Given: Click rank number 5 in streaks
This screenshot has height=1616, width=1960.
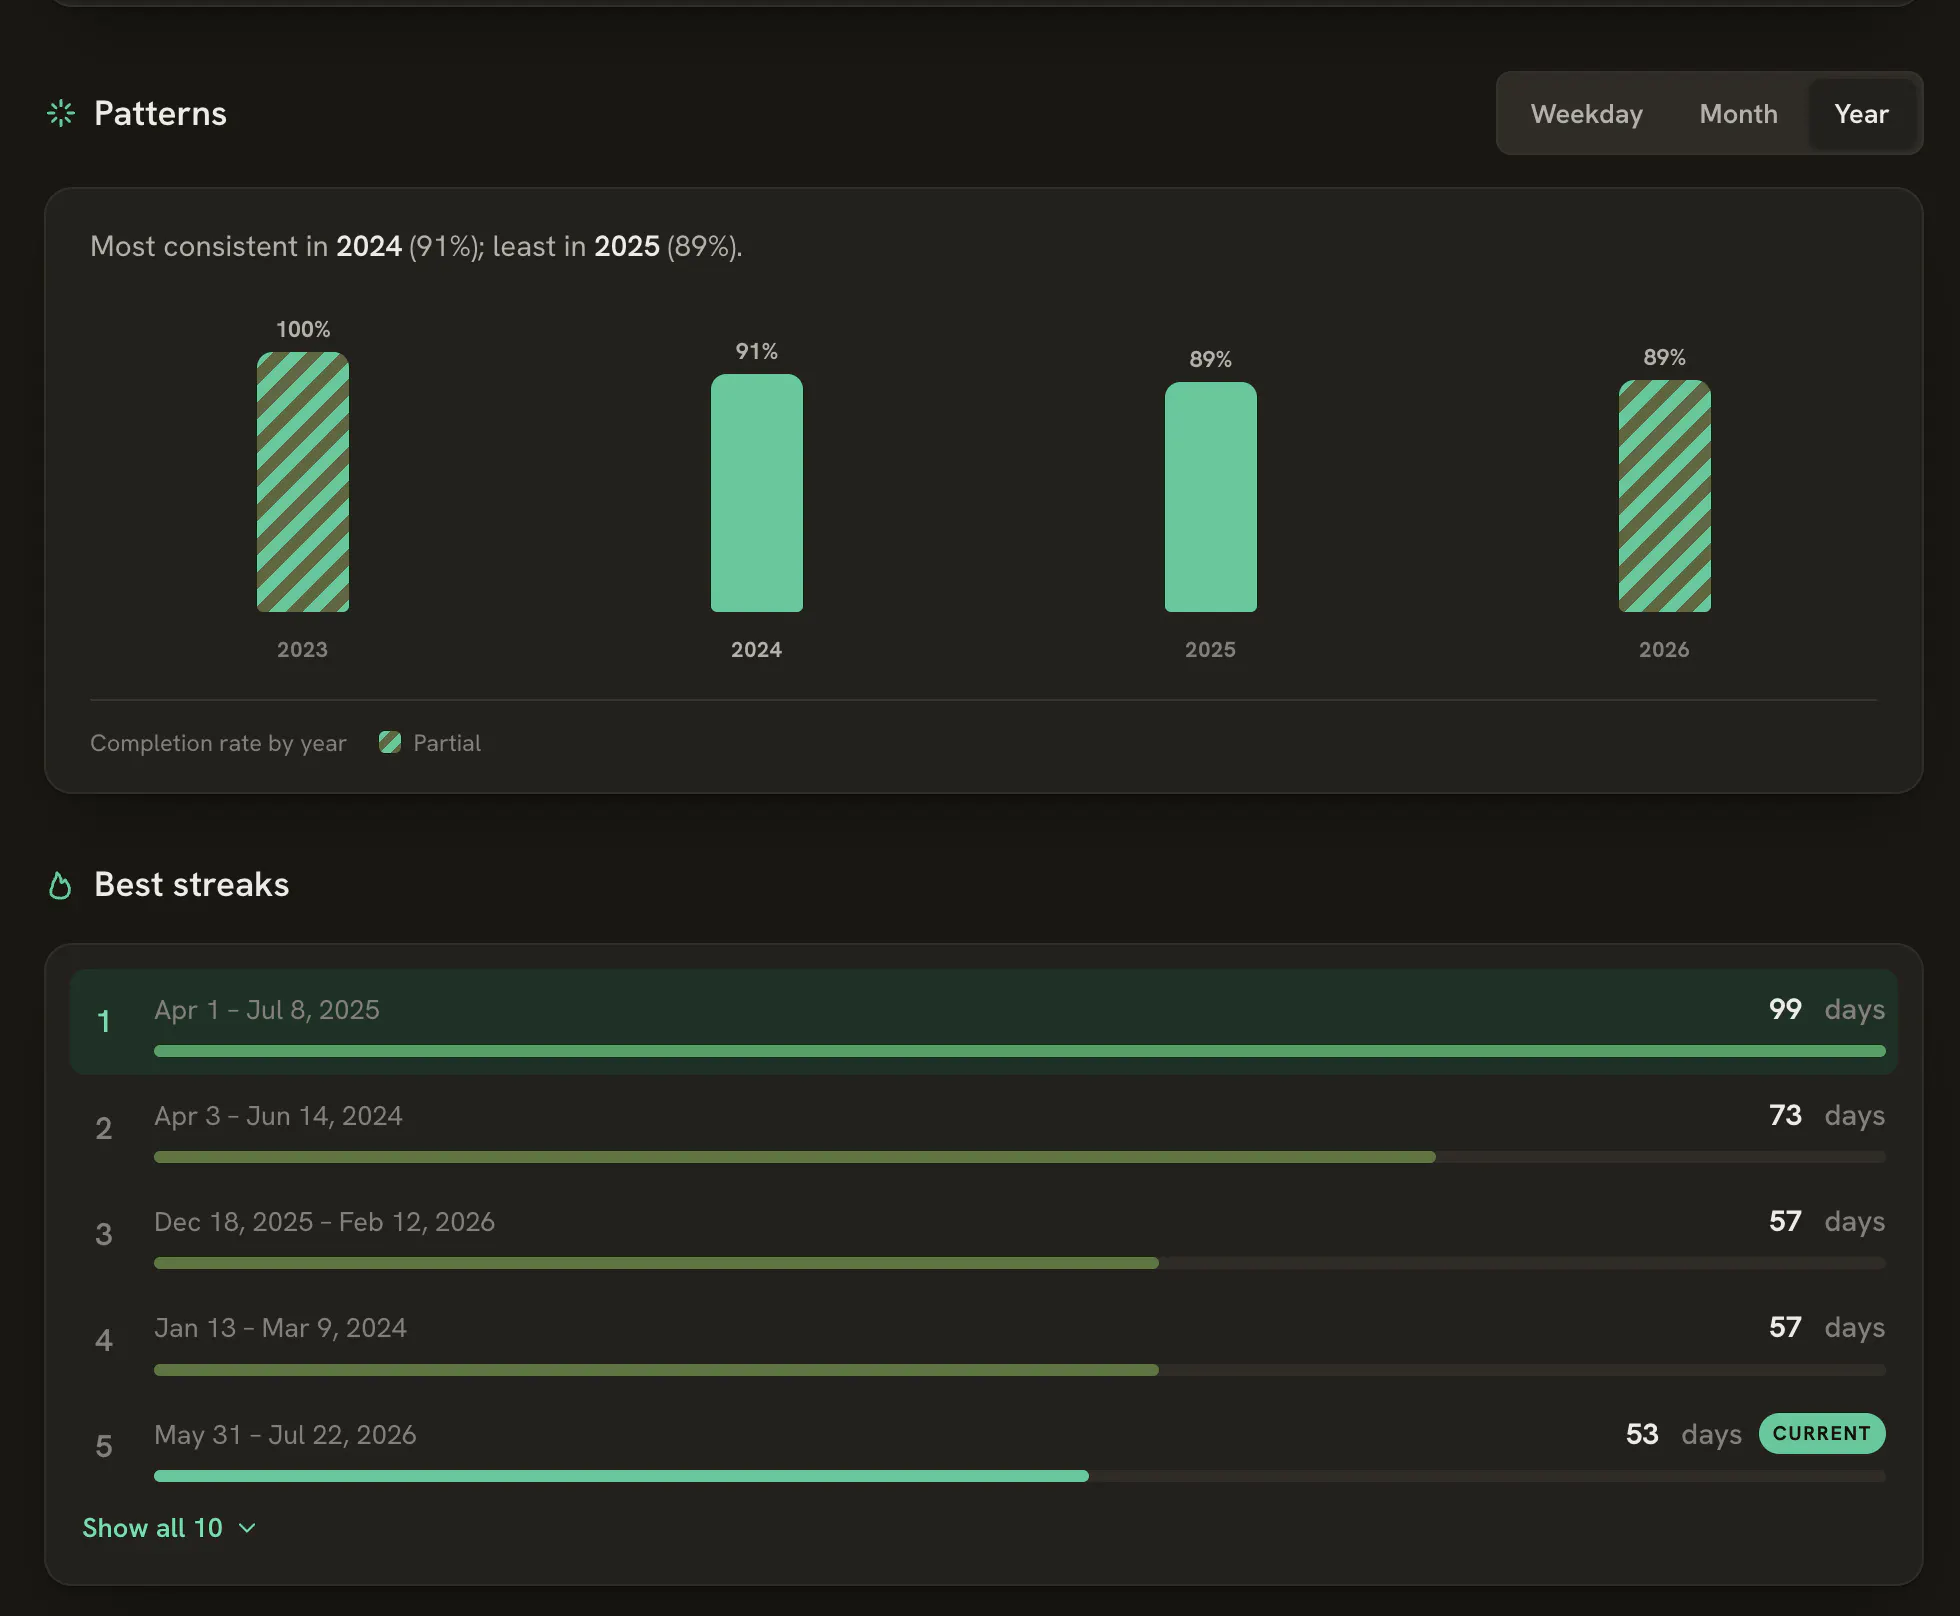Looking at the screenshot, I should (103, 1446).
